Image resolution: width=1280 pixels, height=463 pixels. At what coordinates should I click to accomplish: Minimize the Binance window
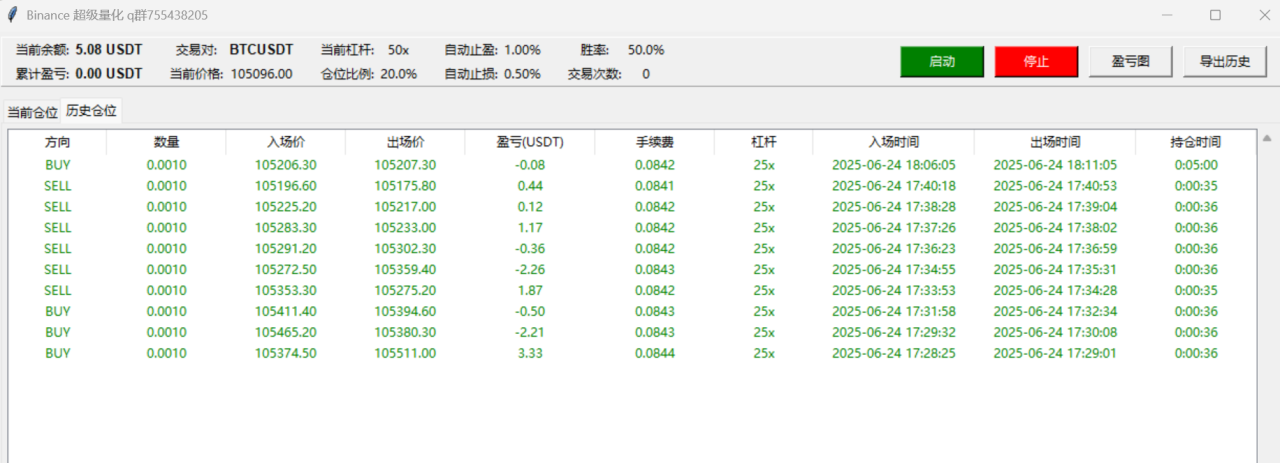(1167, 15)
